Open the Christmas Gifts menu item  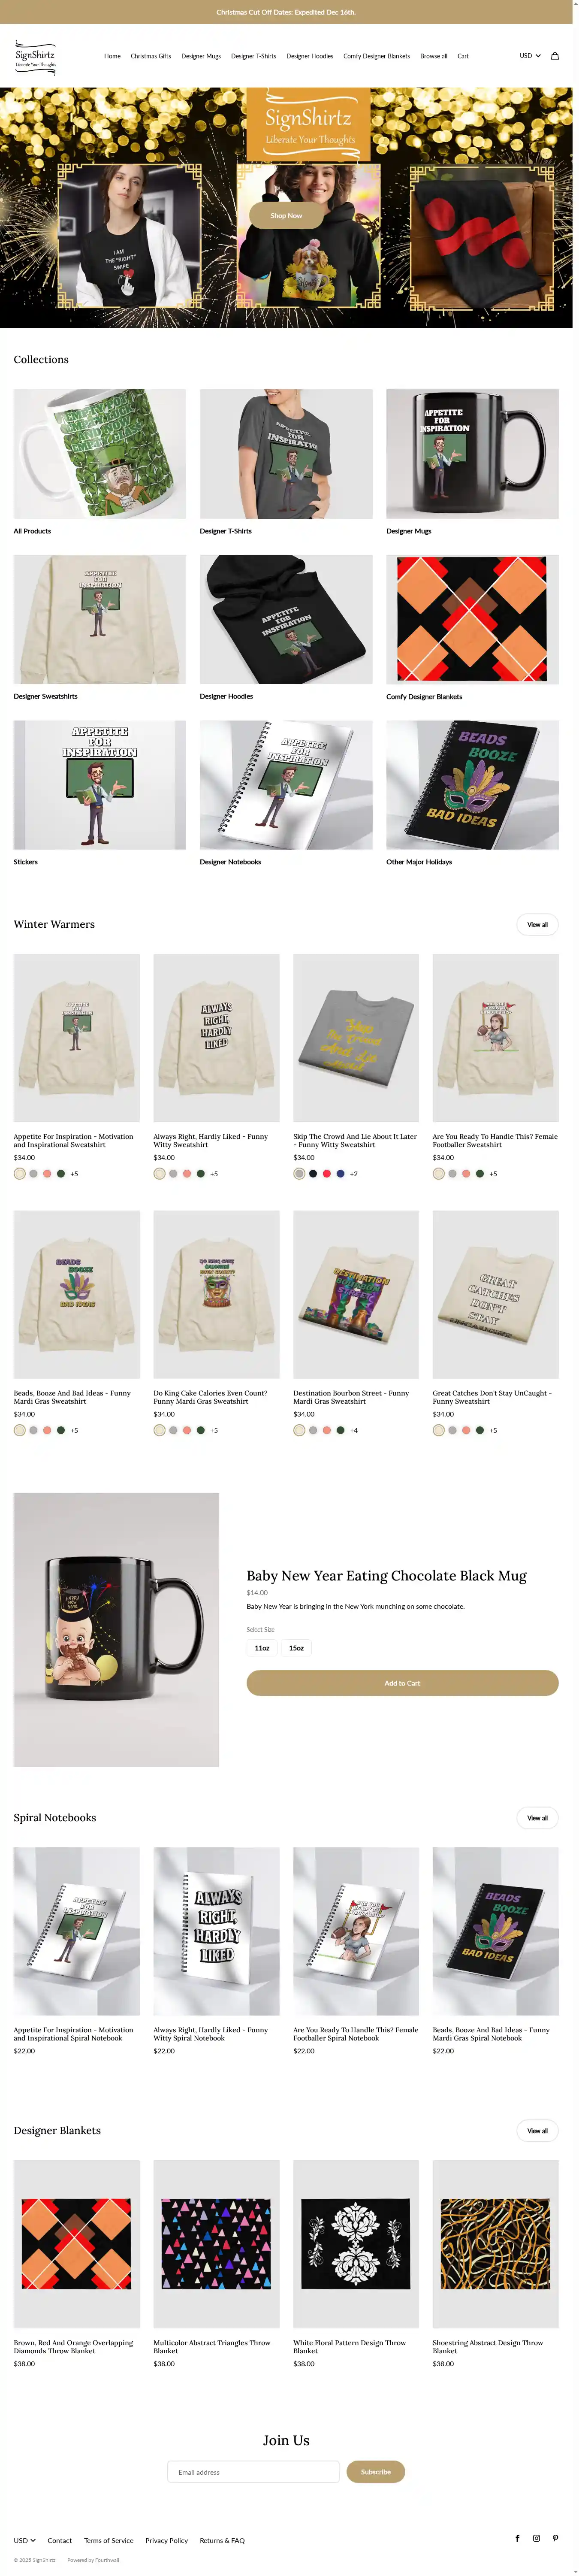[x=151, y=56]
